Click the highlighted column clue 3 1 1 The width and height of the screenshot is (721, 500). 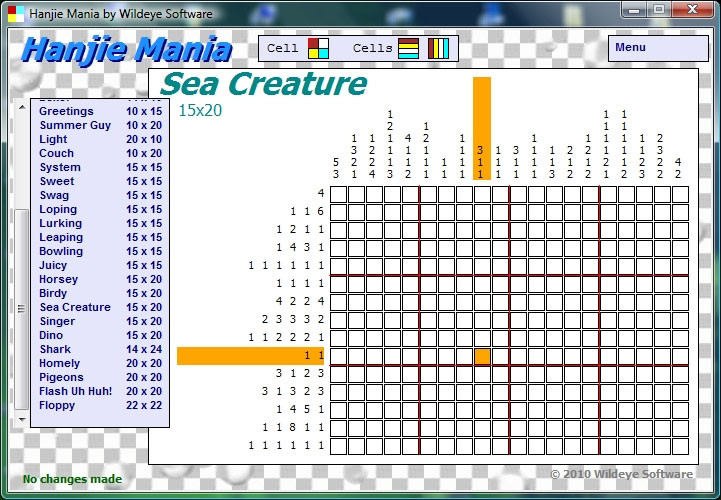(481, 128)
